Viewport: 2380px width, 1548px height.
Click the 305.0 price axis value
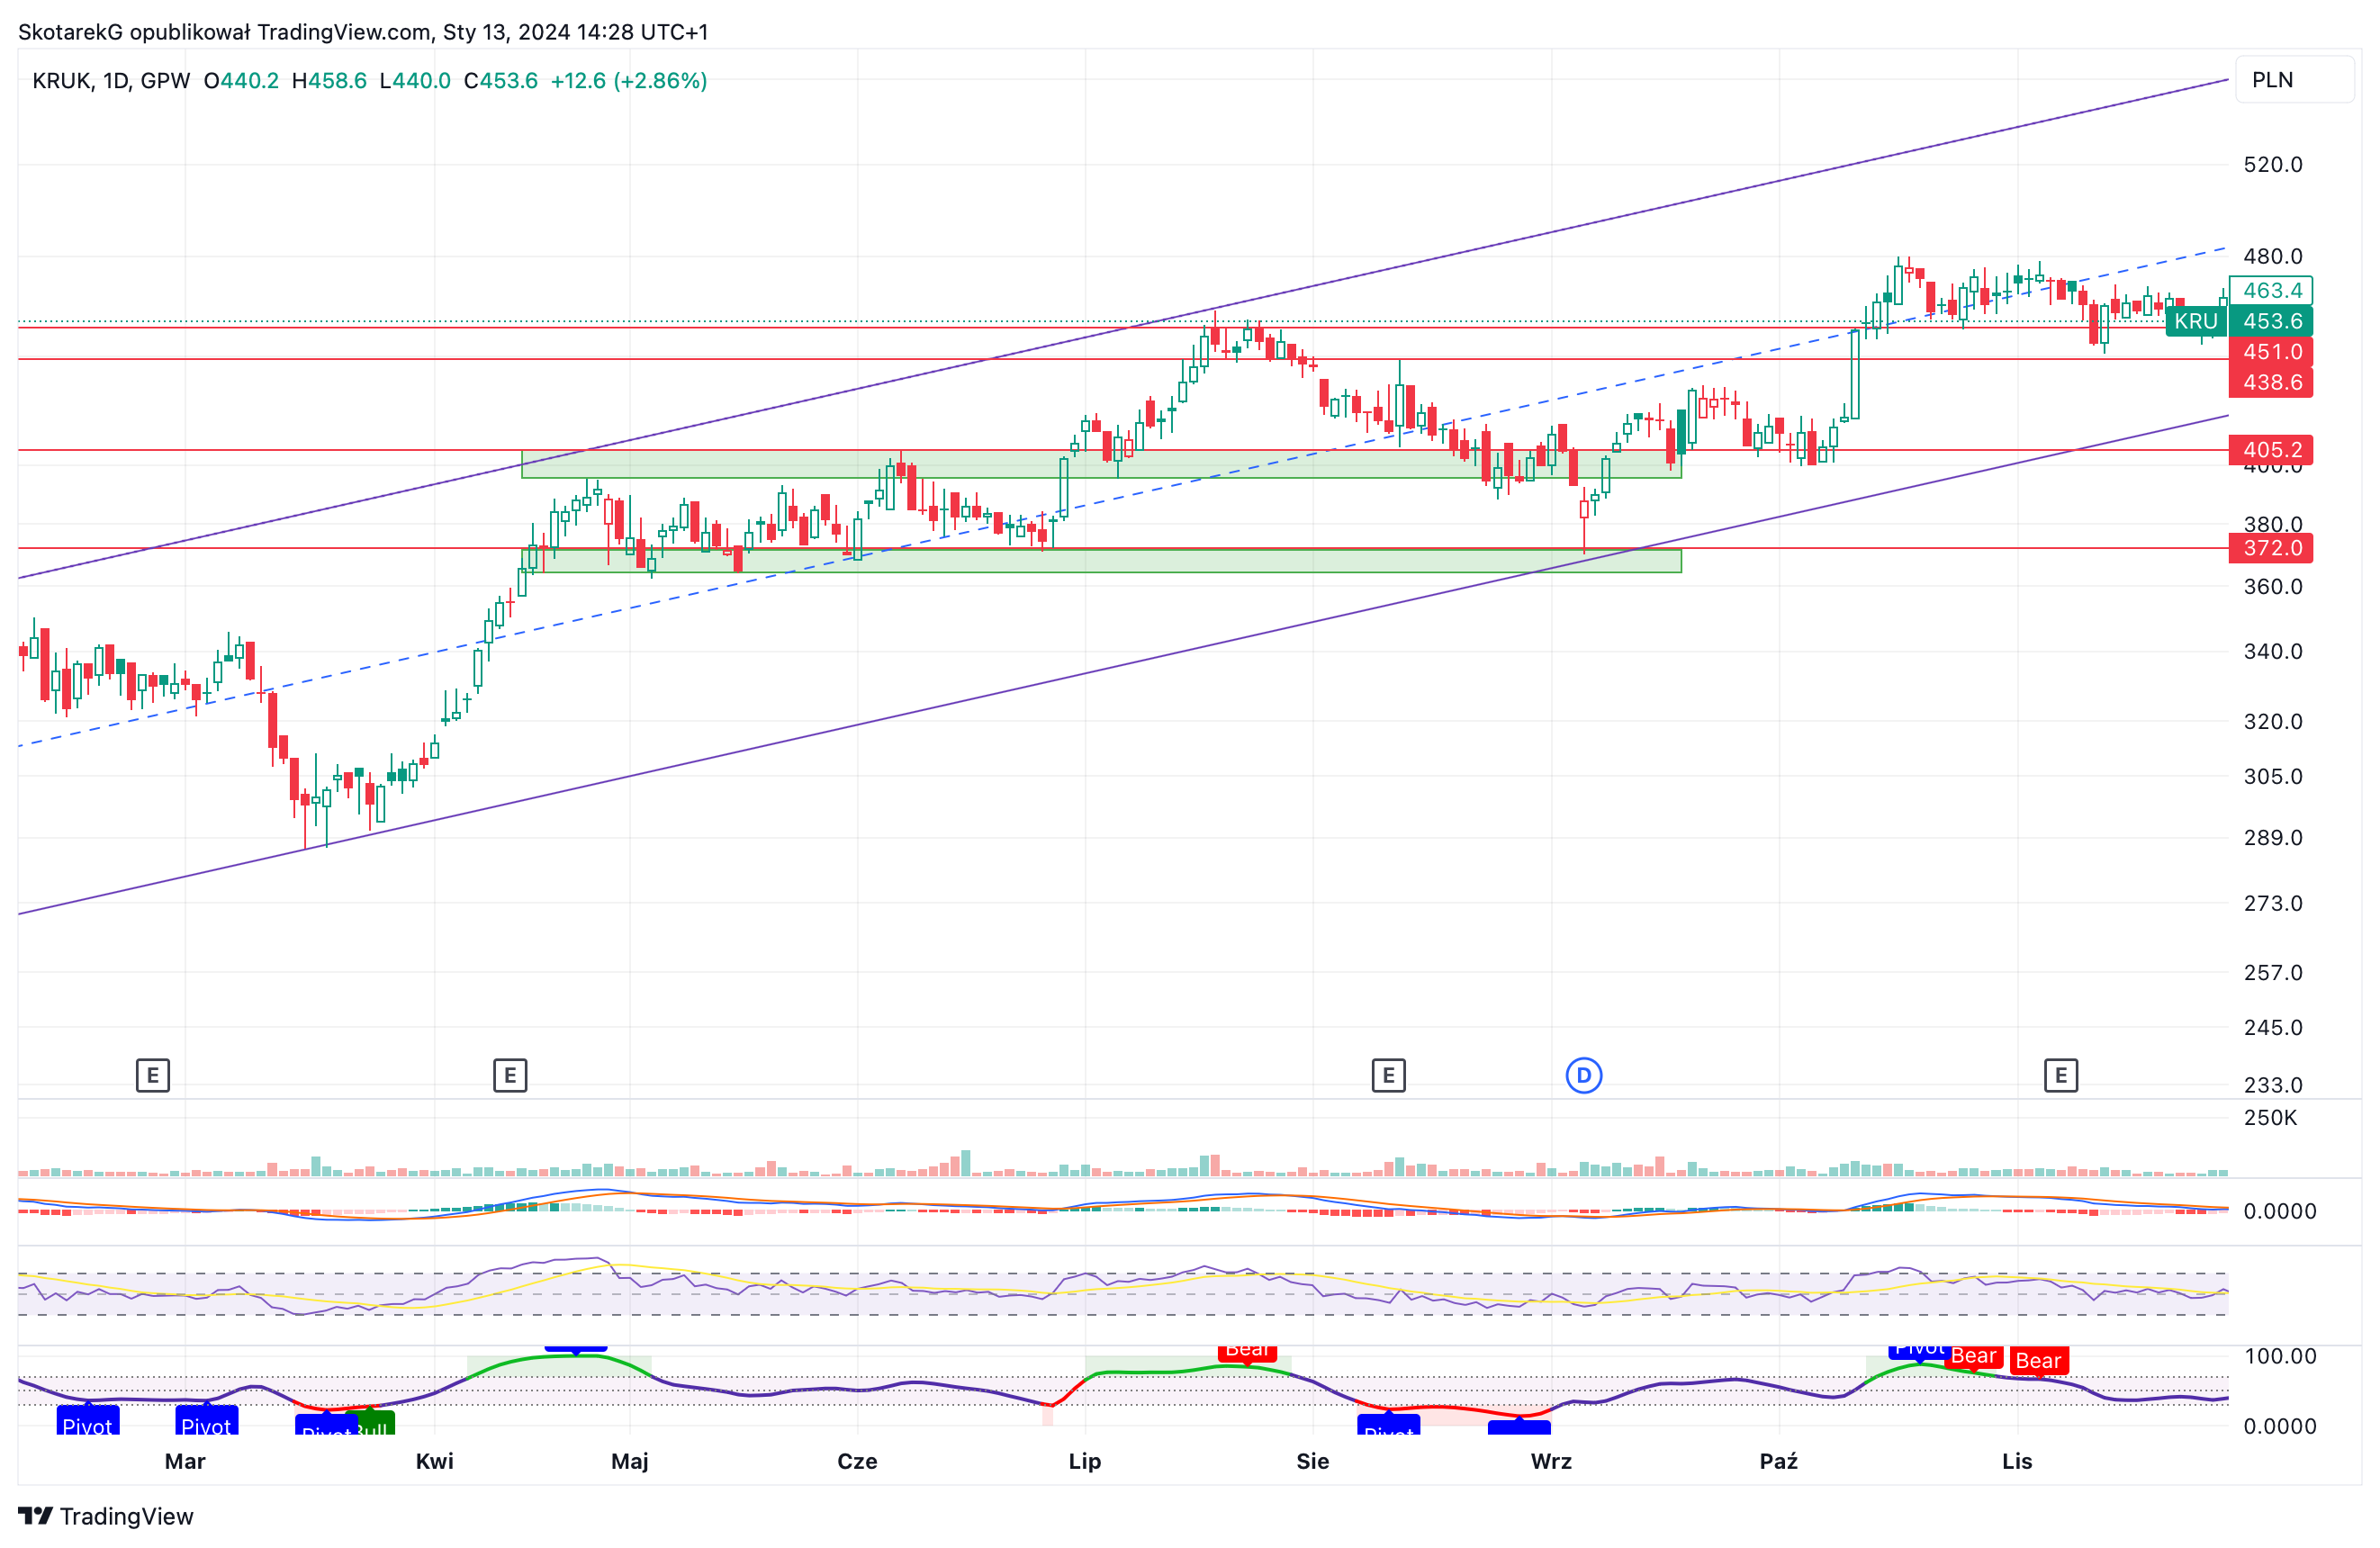click(x=2273, y=777)
